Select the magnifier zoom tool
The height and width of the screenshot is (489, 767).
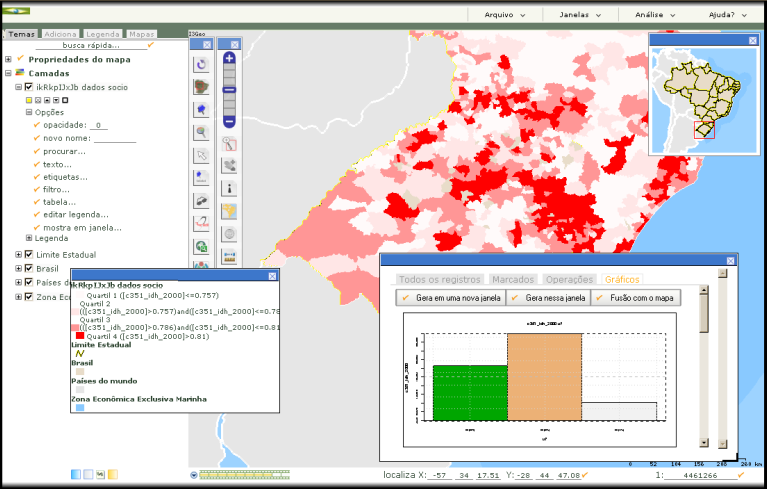[201, 132]
